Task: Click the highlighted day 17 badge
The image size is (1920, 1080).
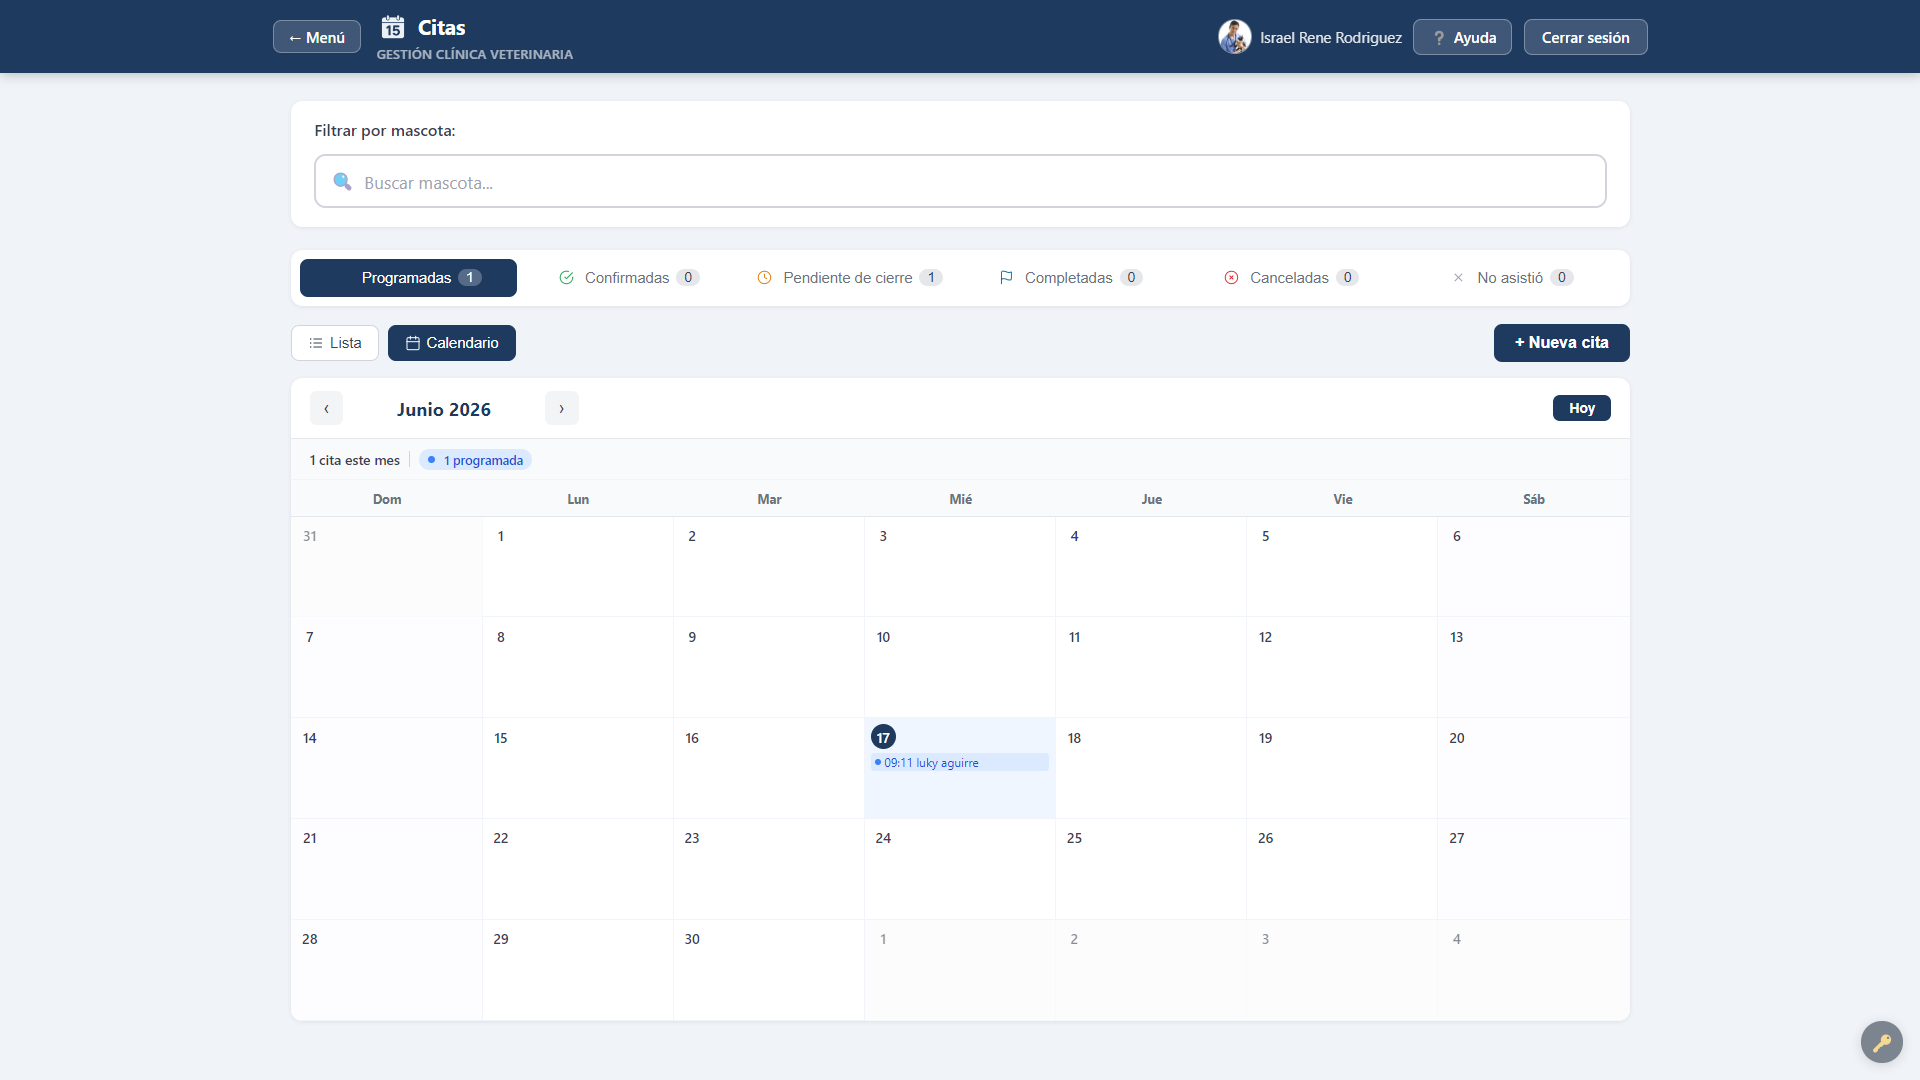Action: [883, 738]
